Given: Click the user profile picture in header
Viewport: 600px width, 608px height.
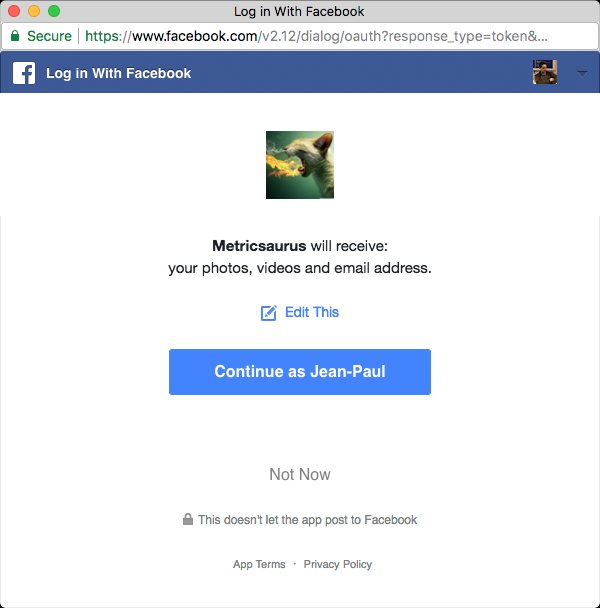Looking at the screenshot, I should pyautogui.click(x=545, y=72).
